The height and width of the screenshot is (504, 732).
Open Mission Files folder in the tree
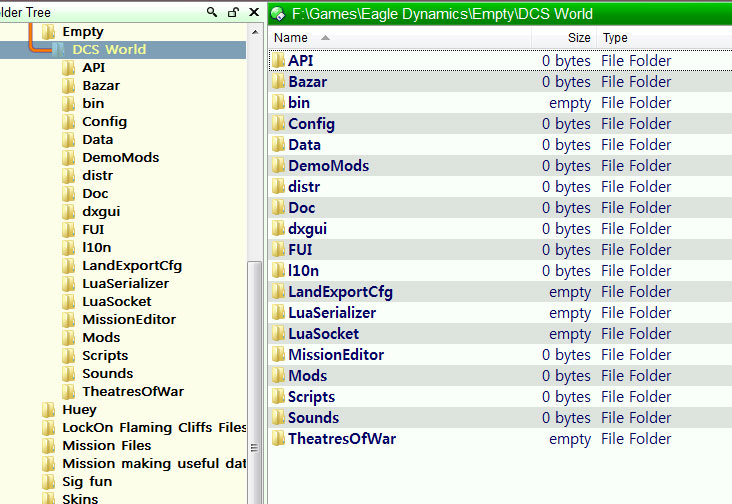pyautogui.click(x=106, y=445)
